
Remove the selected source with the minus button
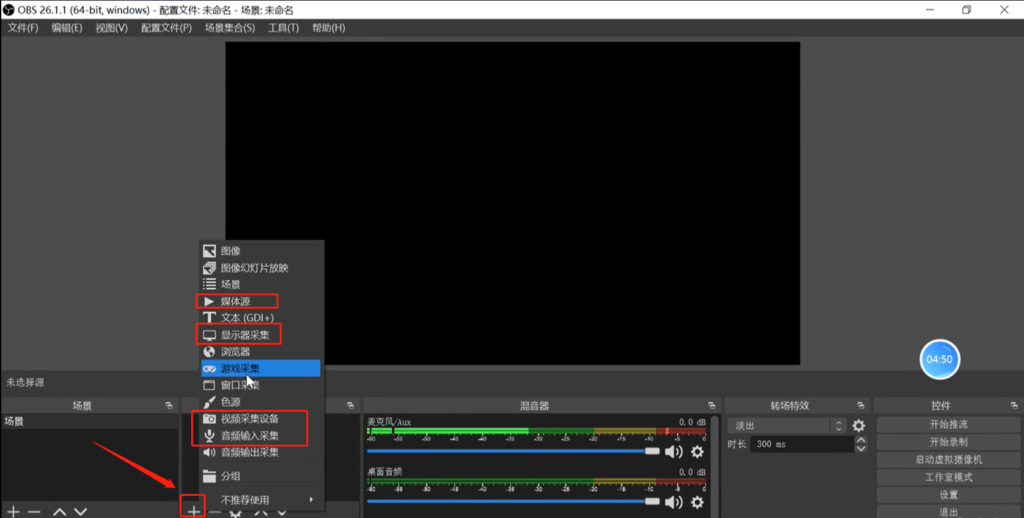point(214,511)
